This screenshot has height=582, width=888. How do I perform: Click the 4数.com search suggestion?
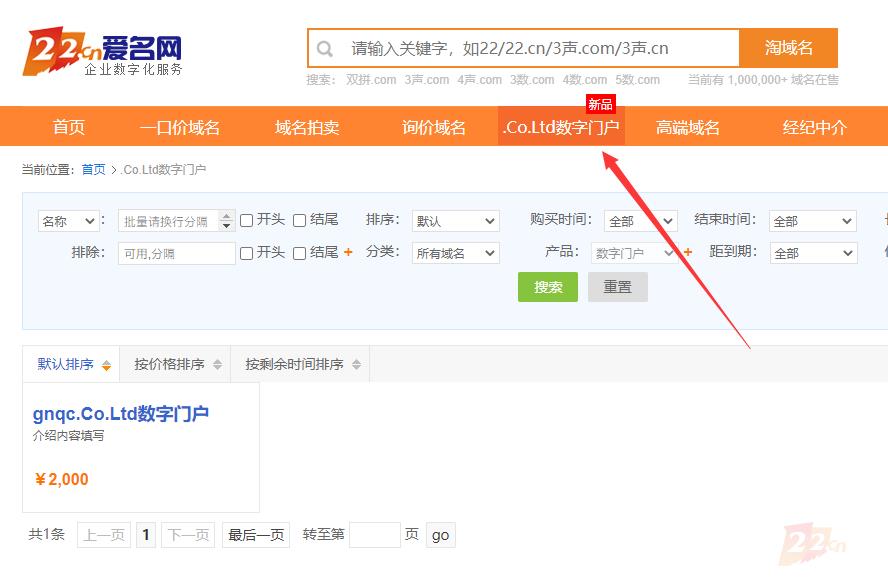pyautogui.click(x=584, y=80)
